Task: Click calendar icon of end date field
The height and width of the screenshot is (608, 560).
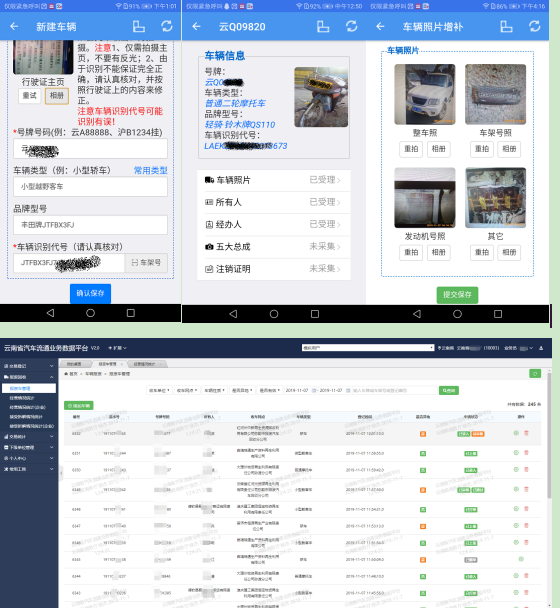Action: tap(348, 390)
